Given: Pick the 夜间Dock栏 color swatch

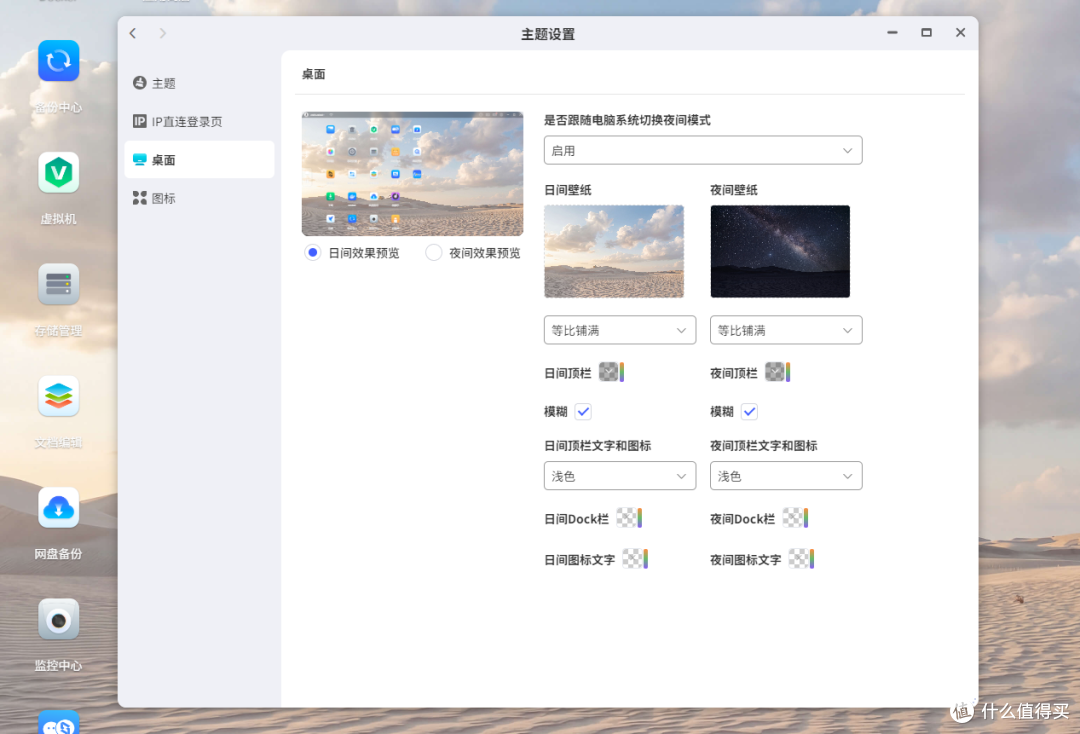Looking at the screenshot, I should [x=795, y=518].
